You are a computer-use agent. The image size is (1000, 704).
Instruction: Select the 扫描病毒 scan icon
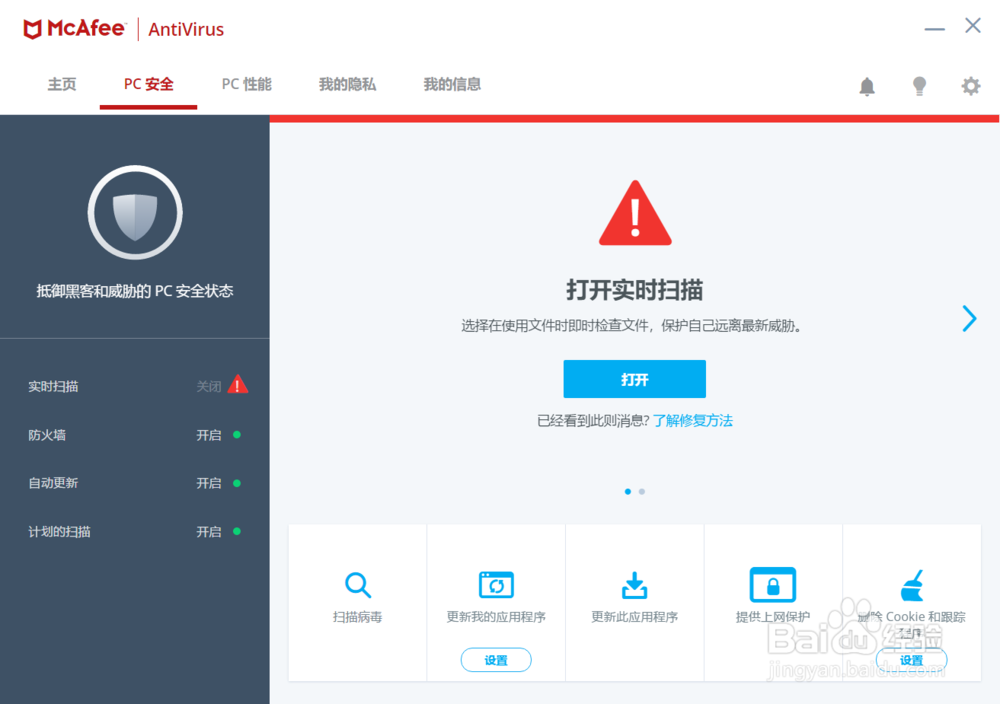coord(357,585)
